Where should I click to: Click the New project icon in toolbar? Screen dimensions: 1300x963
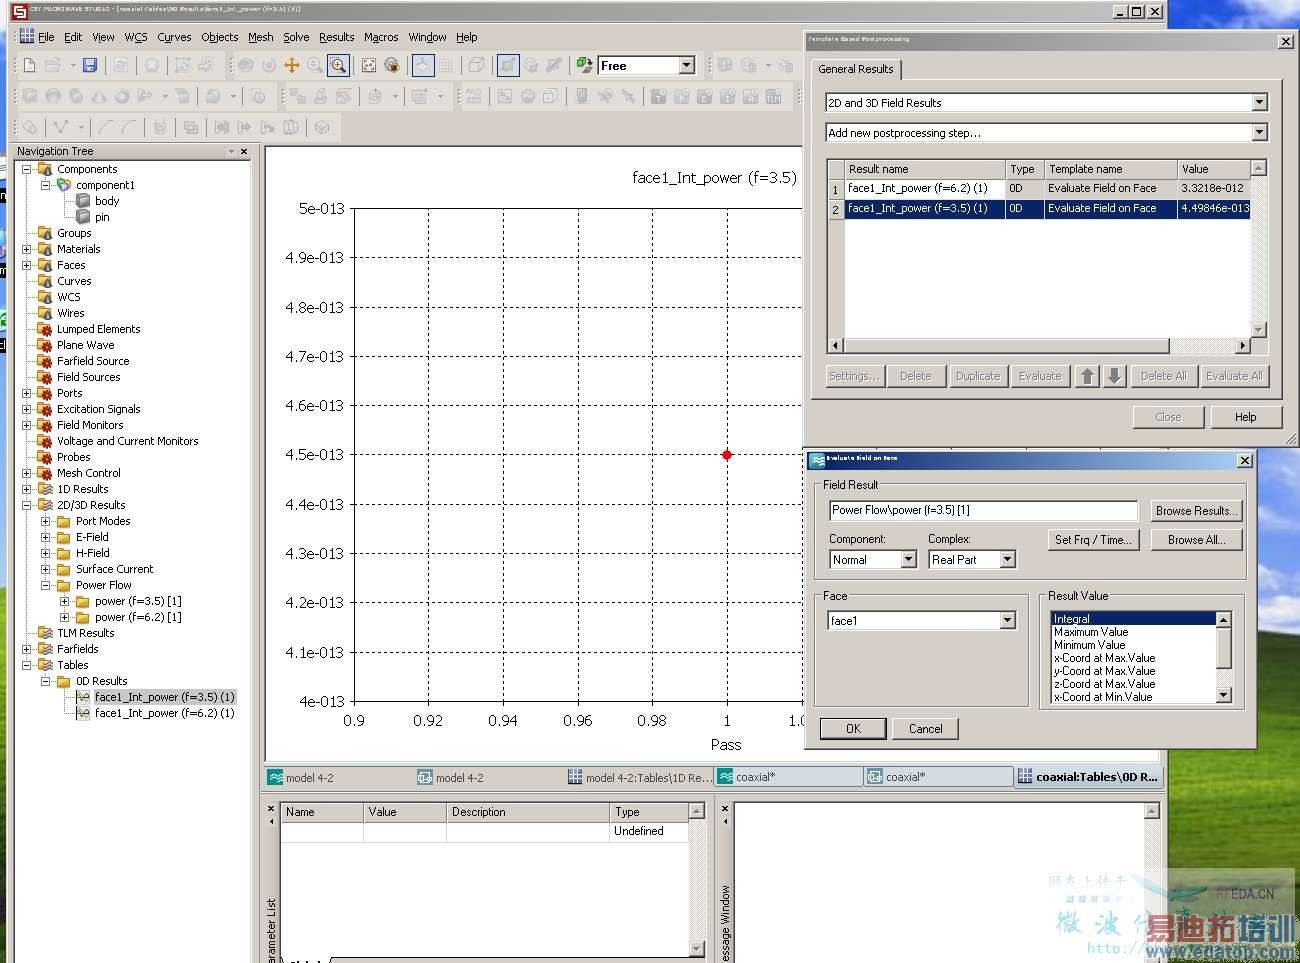click(x=30, y=65)
